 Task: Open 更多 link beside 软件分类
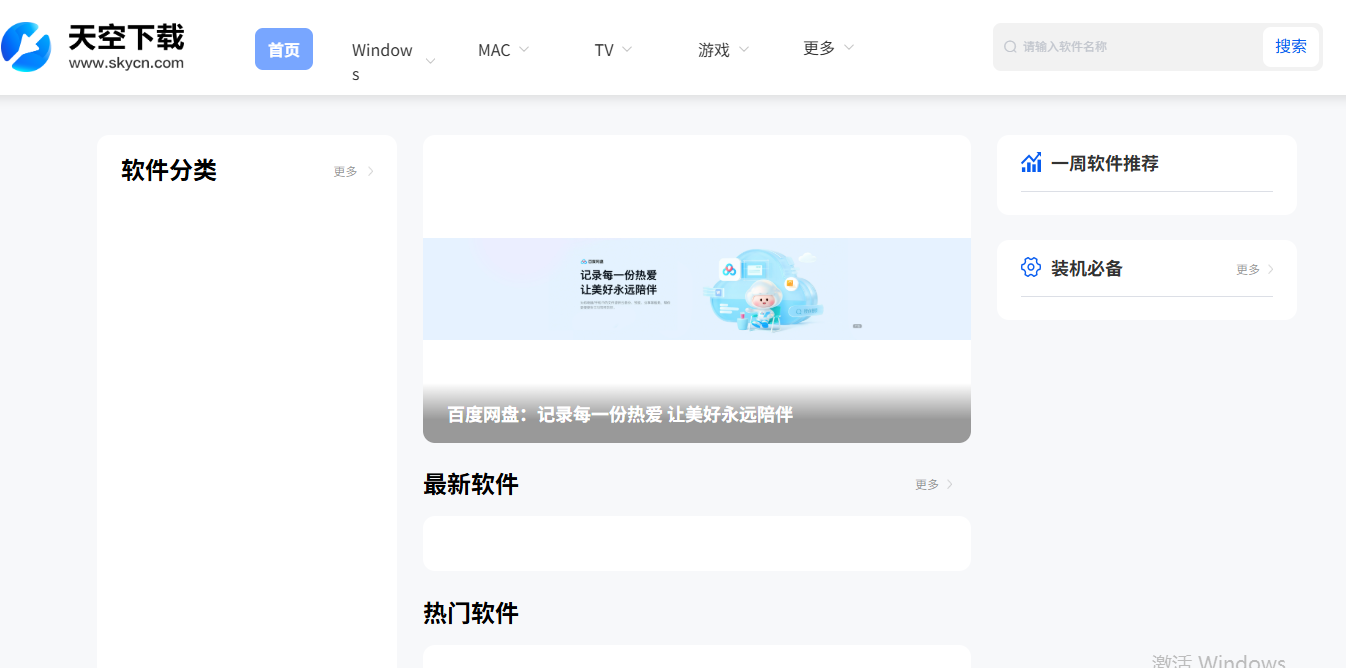pyautogui.click(x=345, y=172)
